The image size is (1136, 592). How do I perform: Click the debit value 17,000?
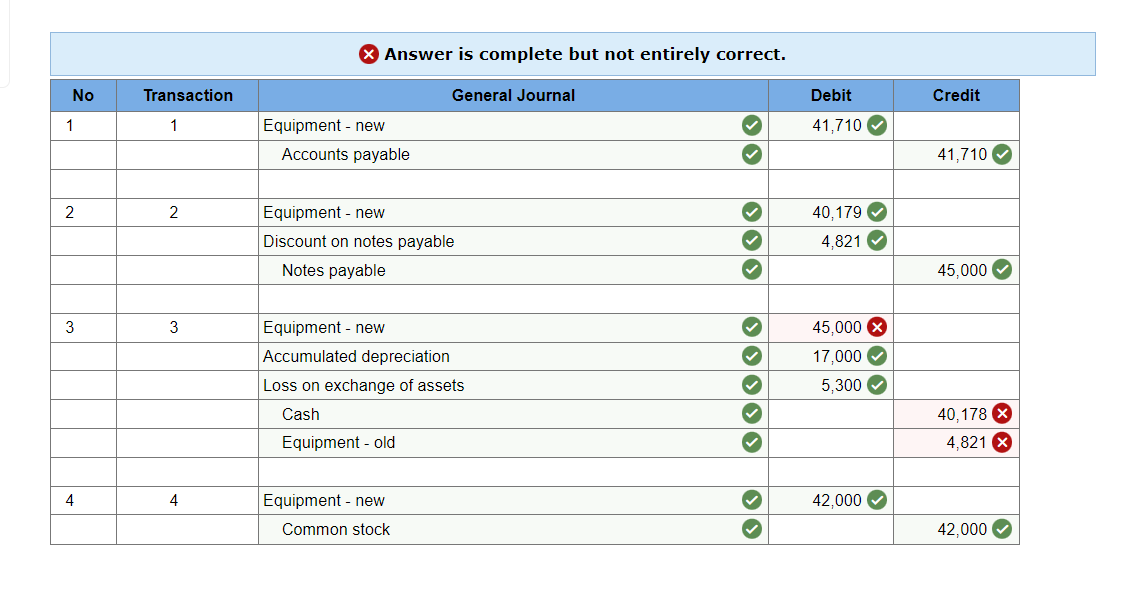coord(837,357)
